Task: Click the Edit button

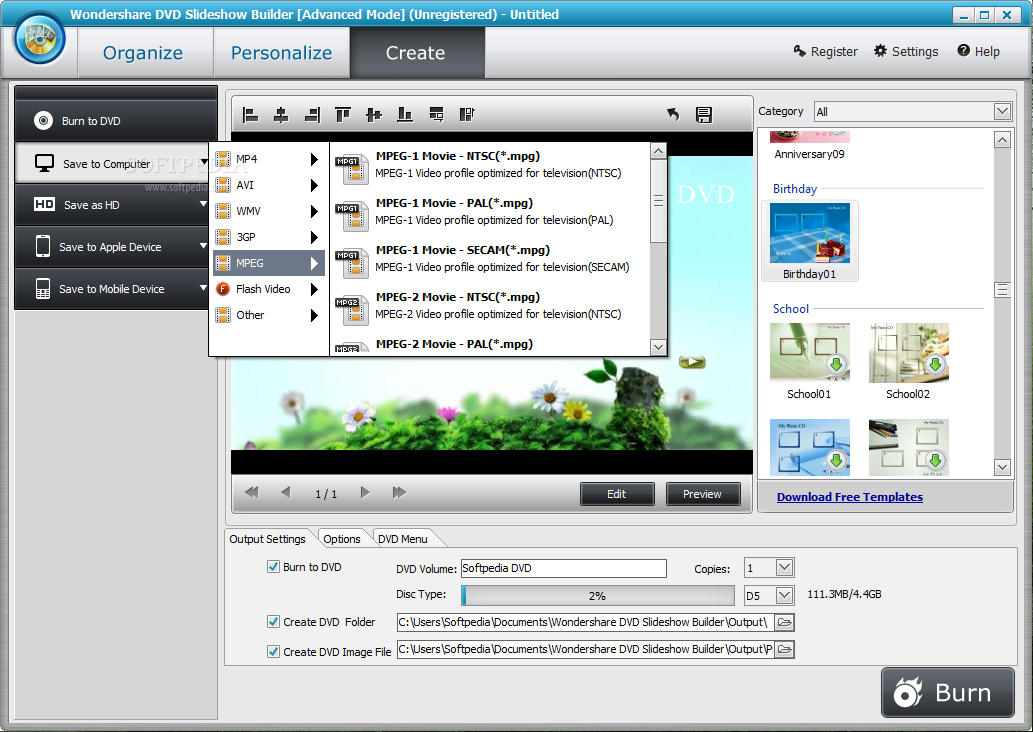Action: tap(617, 493)
